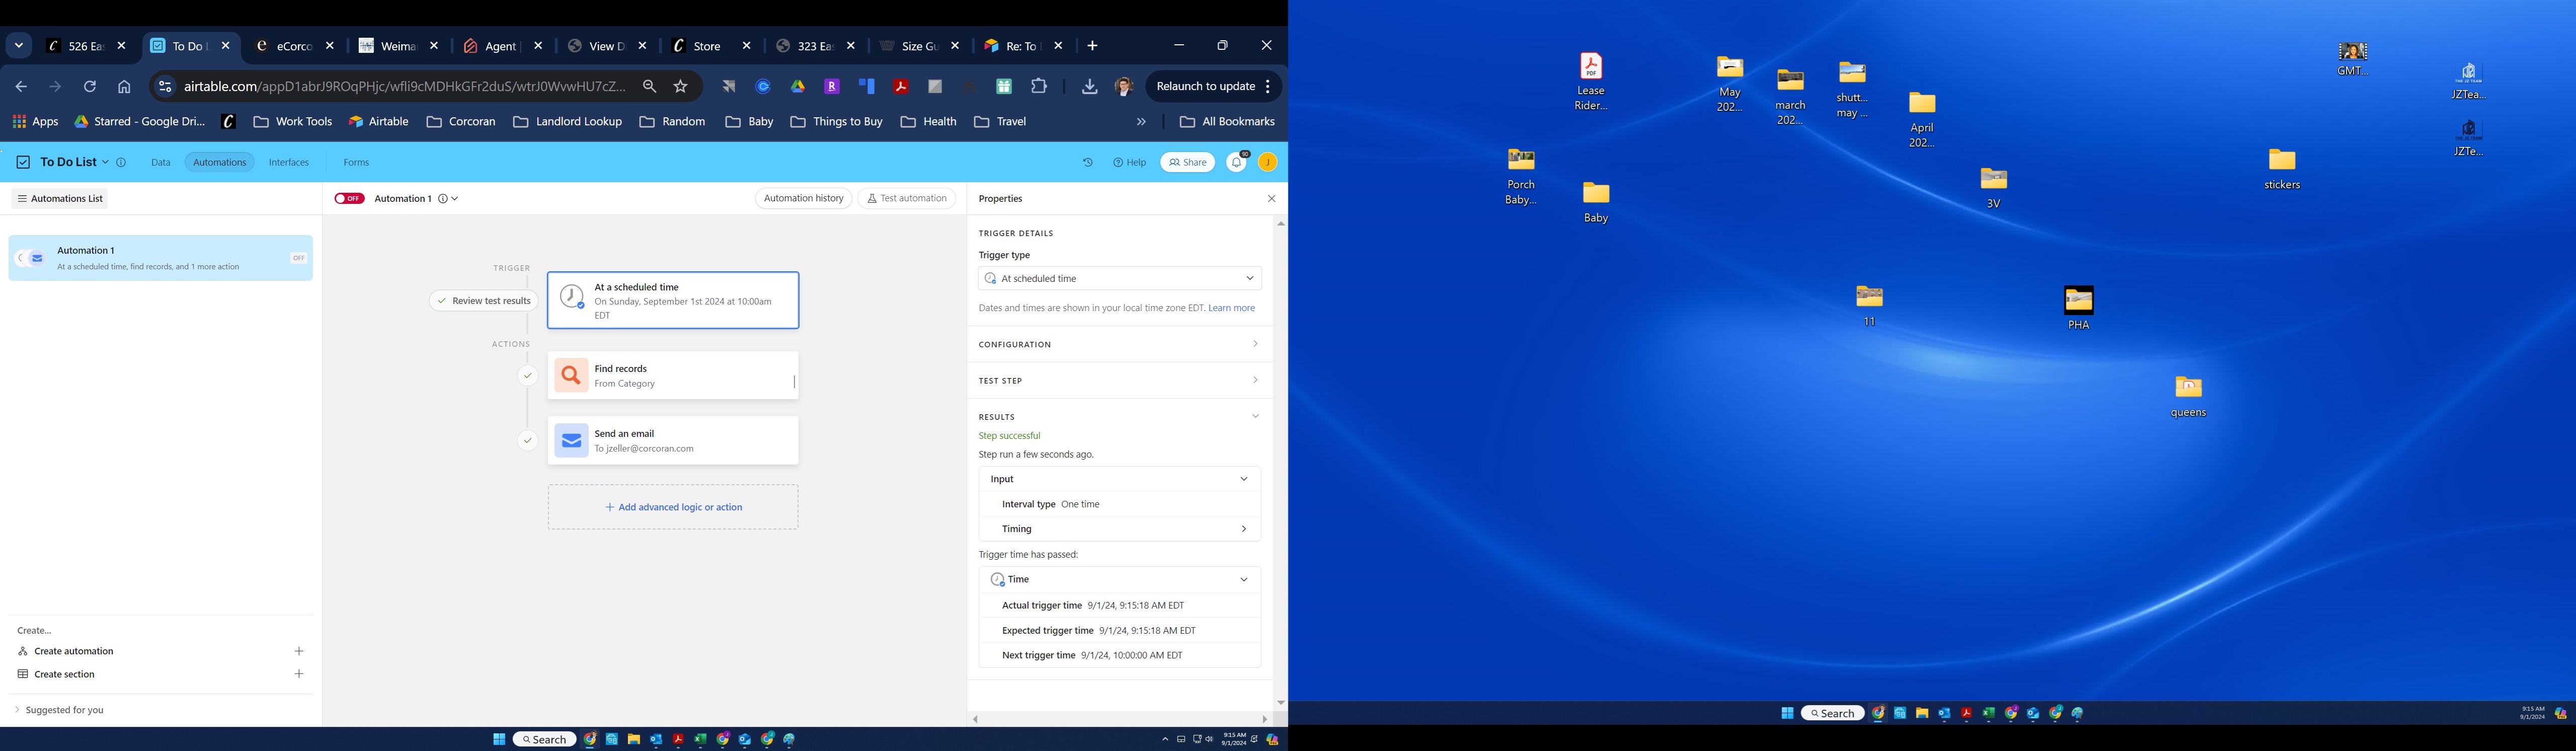Open the Chrome tab search dropdown
Viewport: 2576px width, 751px height.
click(19, 46)
